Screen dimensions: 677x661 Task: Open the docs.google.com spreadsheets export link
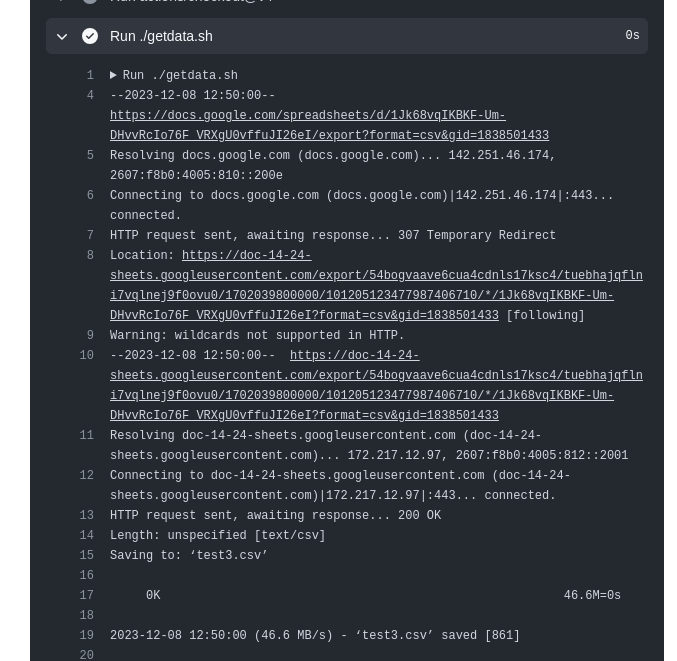pos(329,125)
